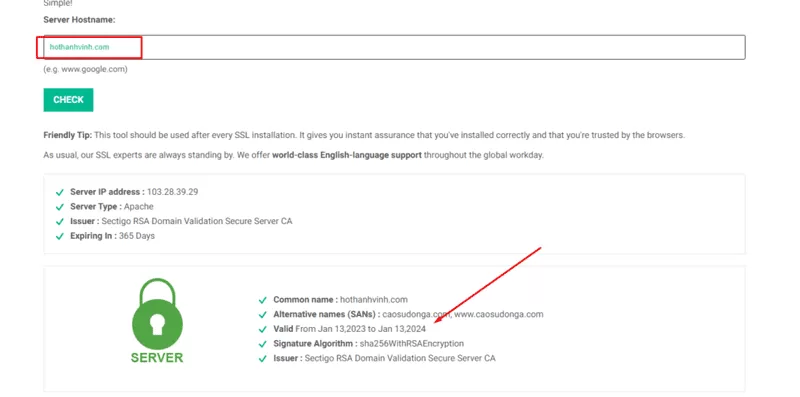Click the common name hothanhvinh.com
Image resolution: width=800 pixels, height=397 pixels.
pyautogui.click(x=374, y=300)
